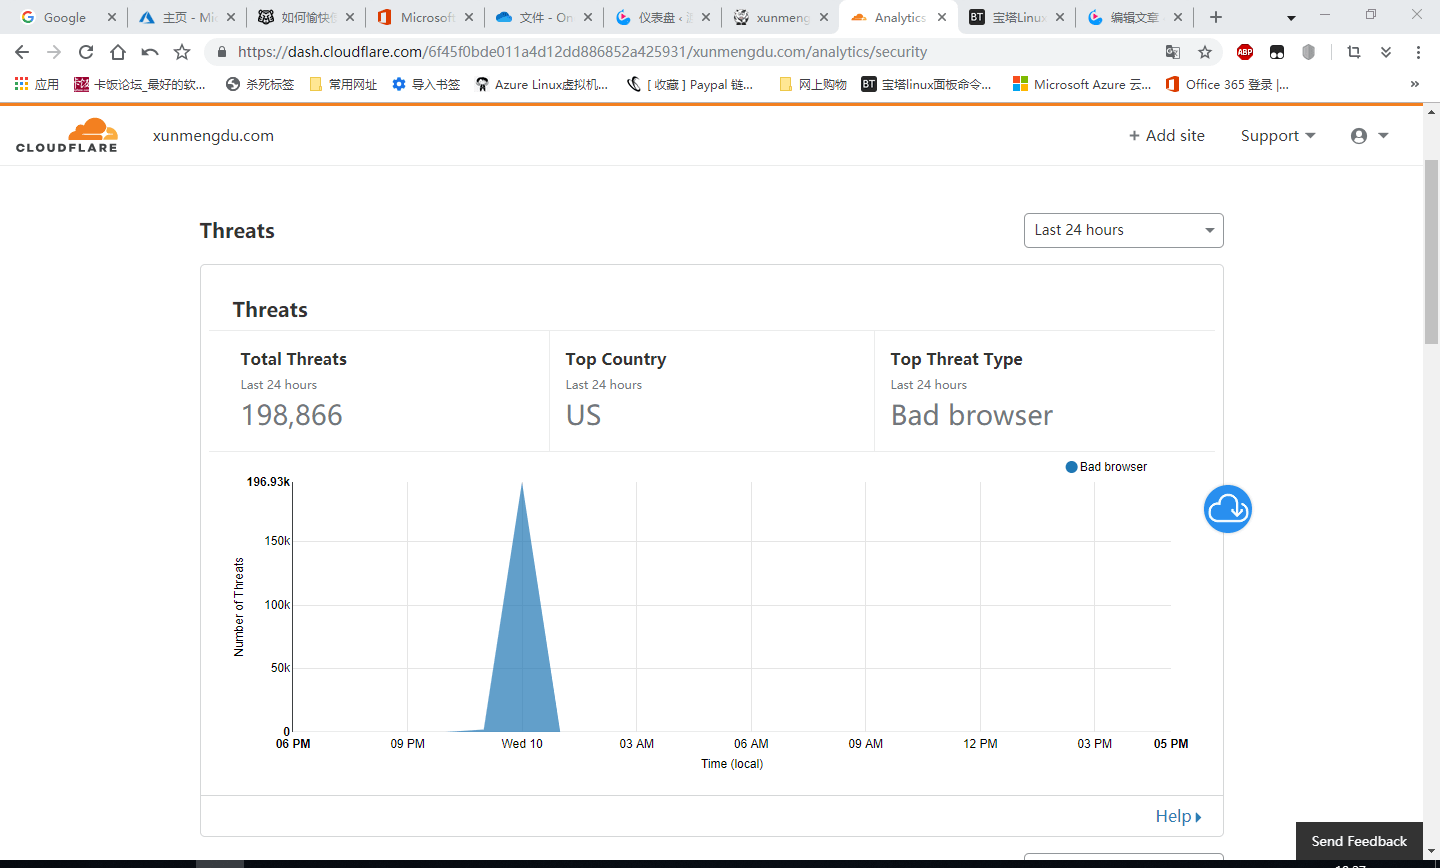This screenshot has height=868, width=1440.
Task: Click the Bad browser legend color dot
Action: (1072, 467)
